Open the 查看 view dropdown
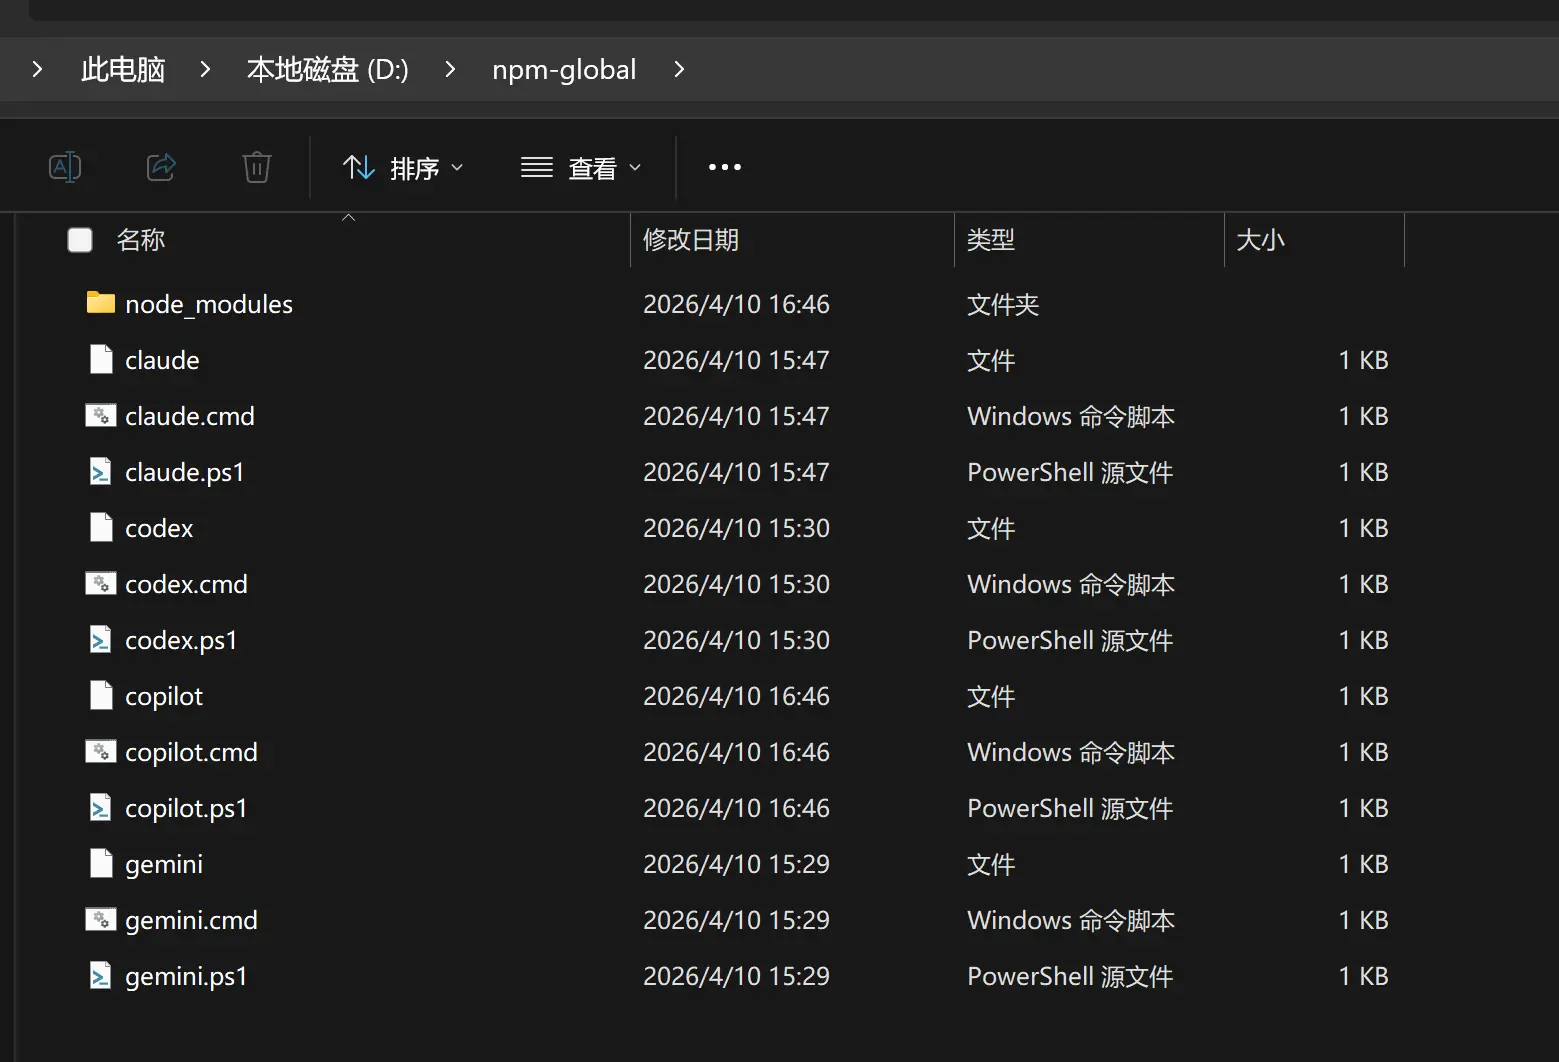 pyautogui.click(x=581, y=168)
